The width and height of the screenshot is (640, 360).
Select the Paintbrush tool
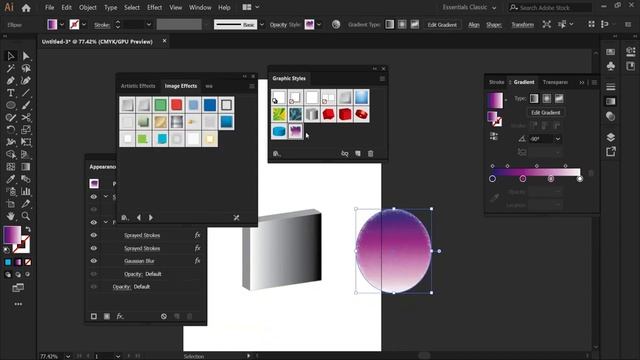tap(26, 105)
